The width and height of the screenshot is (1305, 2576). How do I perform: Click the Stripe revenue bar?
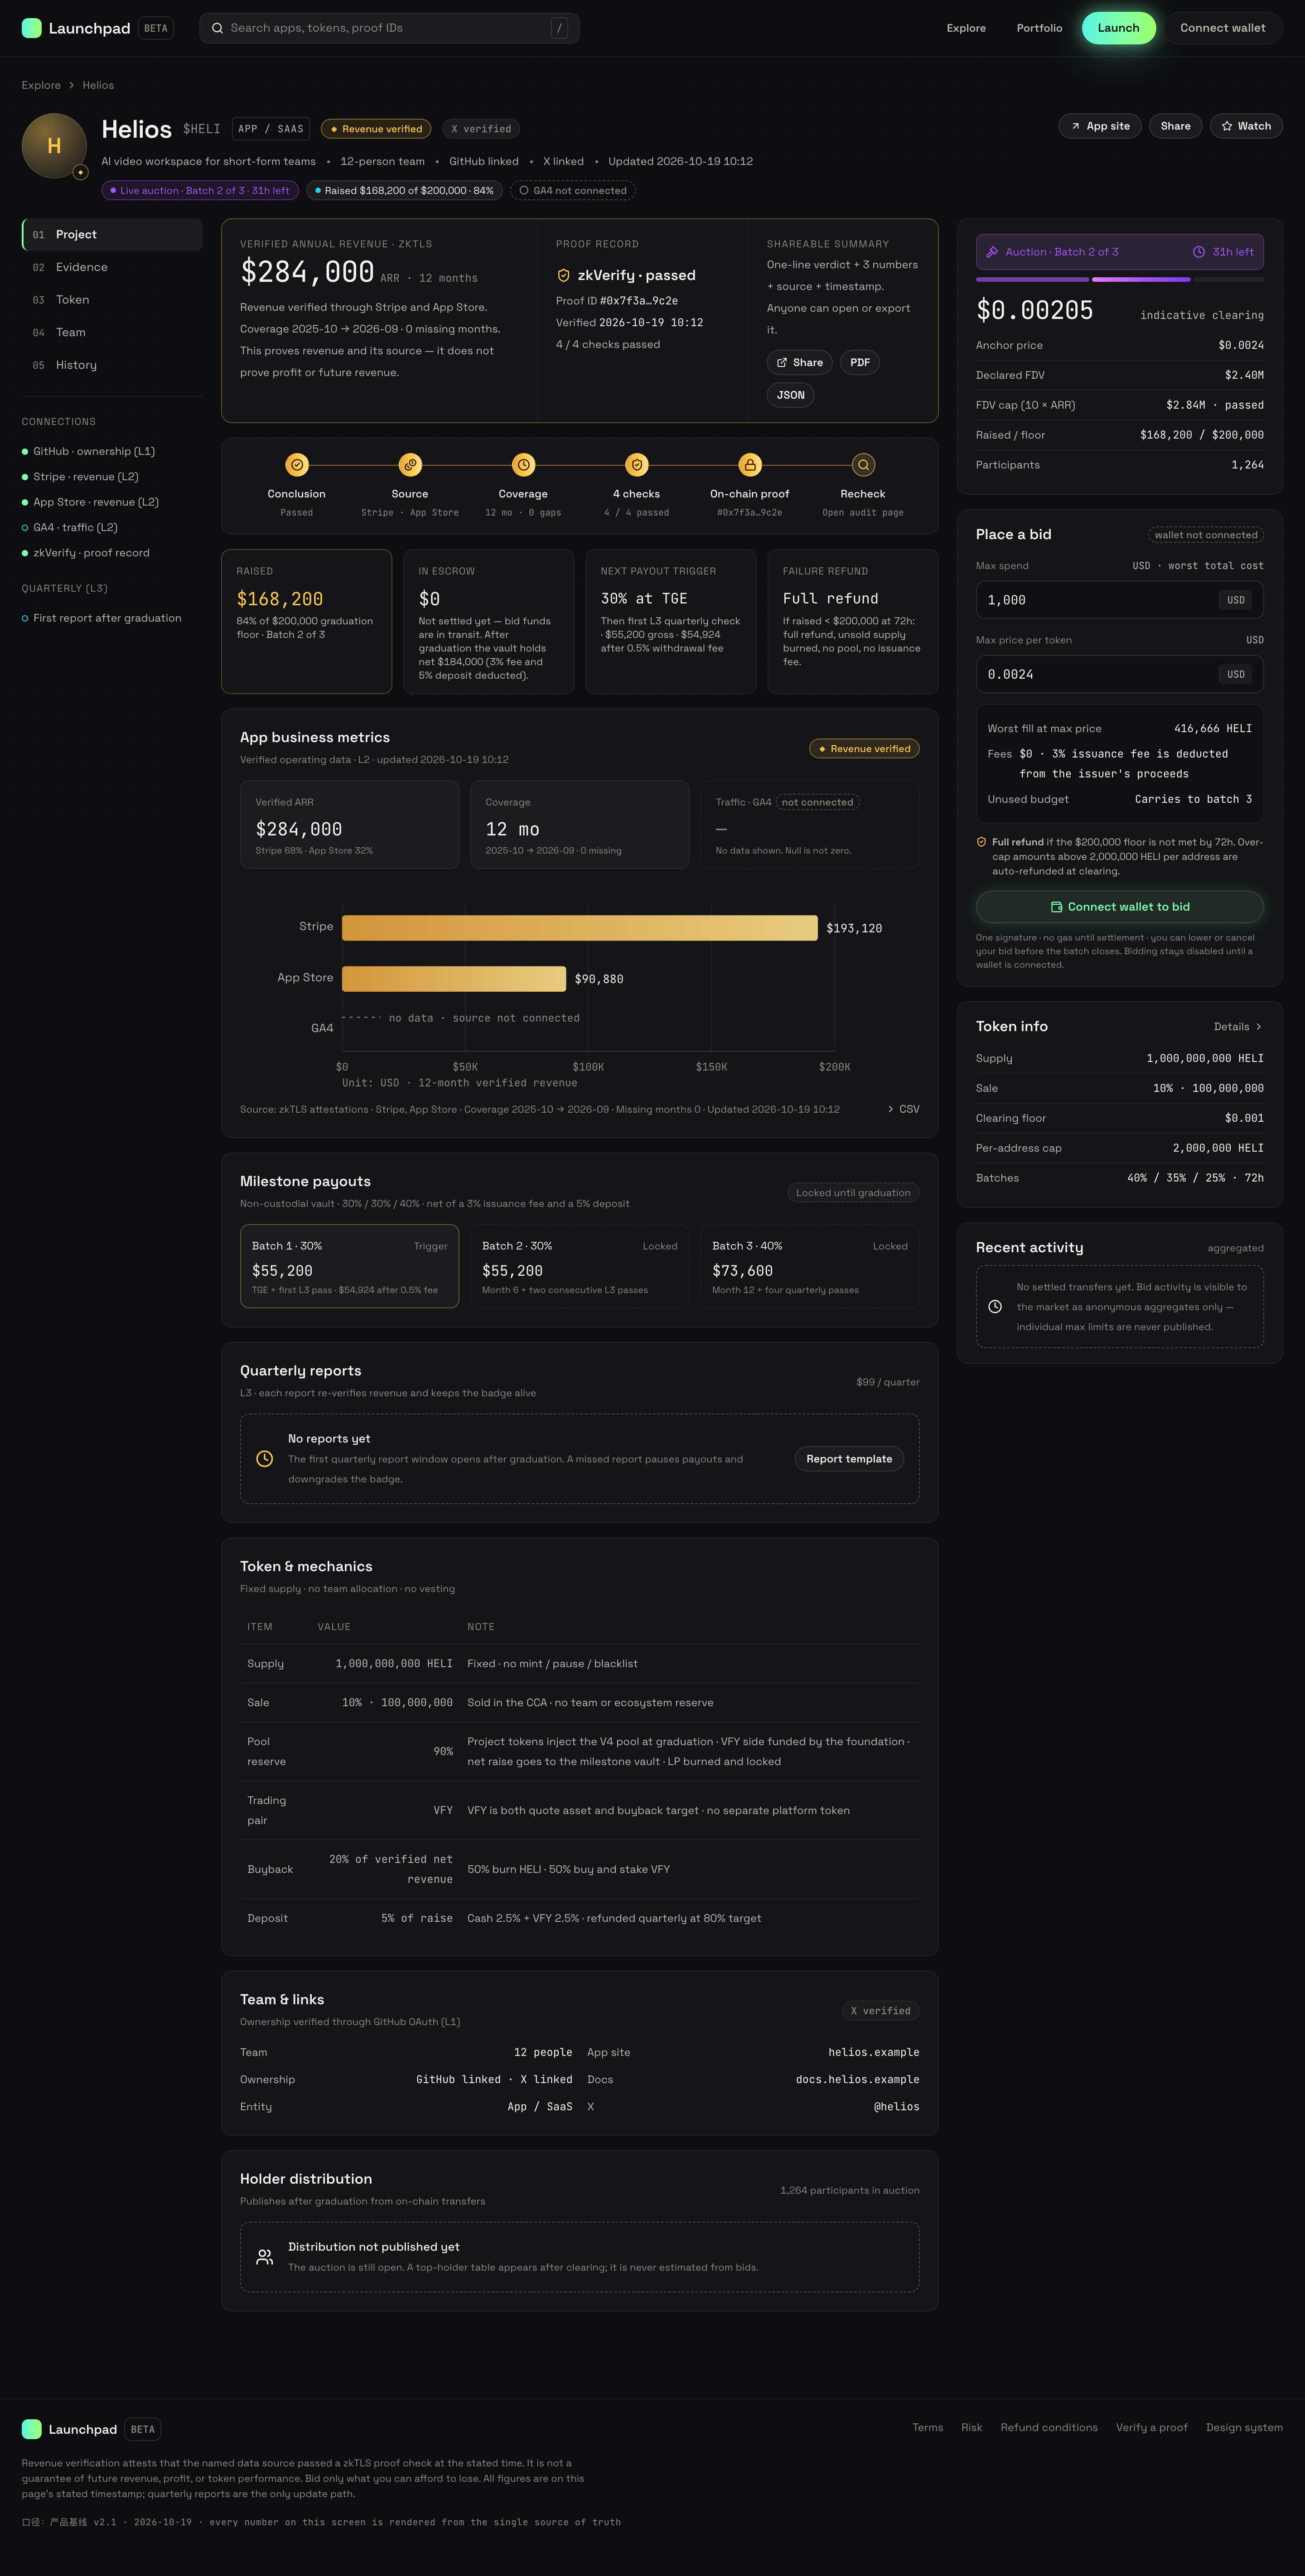[x=580, y=928]
